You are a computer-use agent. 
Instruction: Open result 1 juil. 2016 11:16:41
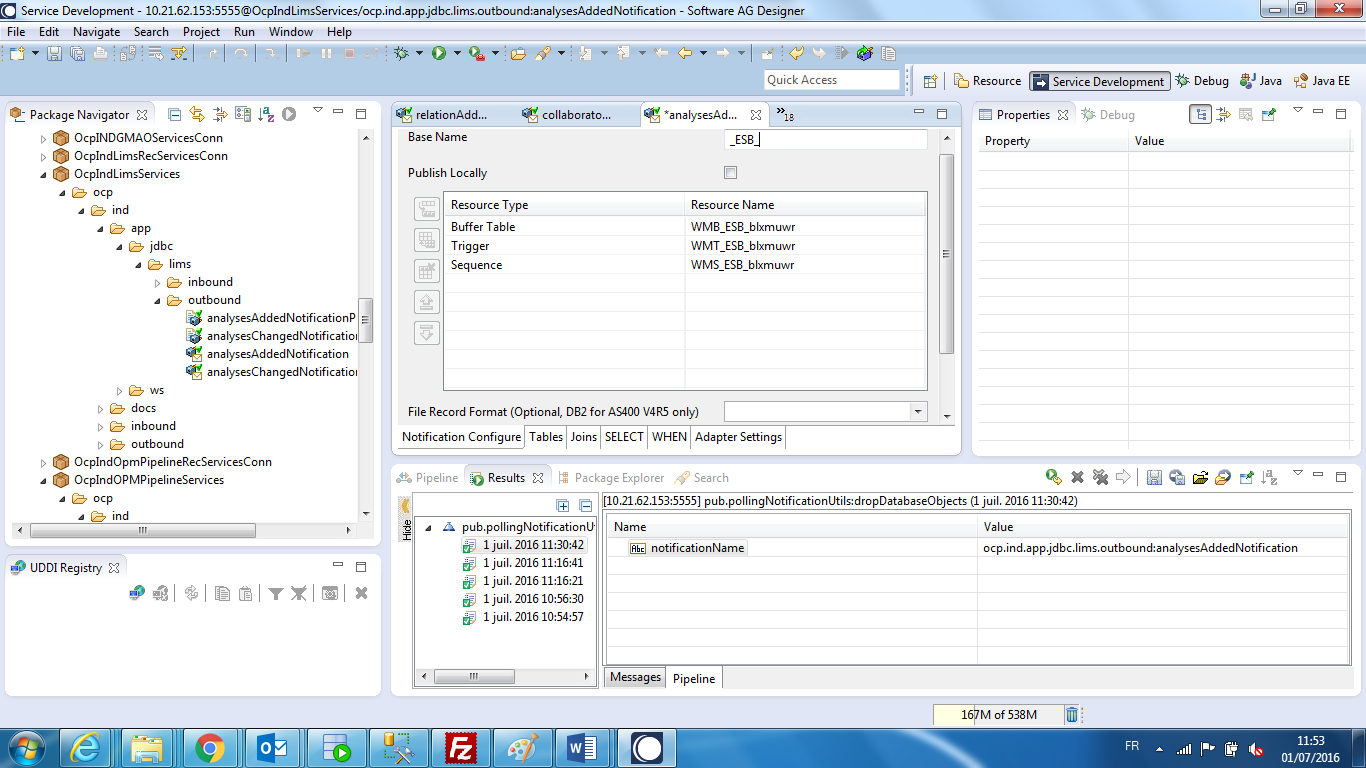(533, 563)
